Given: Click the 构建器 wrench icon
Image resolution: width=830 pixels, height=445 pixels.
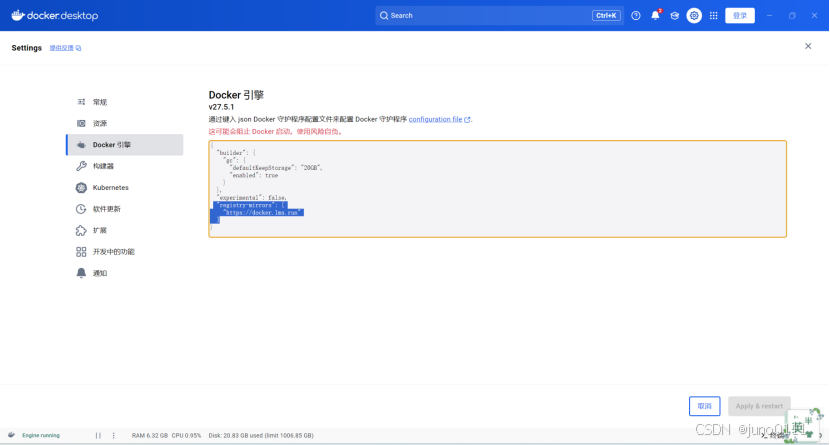Looking at the screenshot, I should (81, 166).
